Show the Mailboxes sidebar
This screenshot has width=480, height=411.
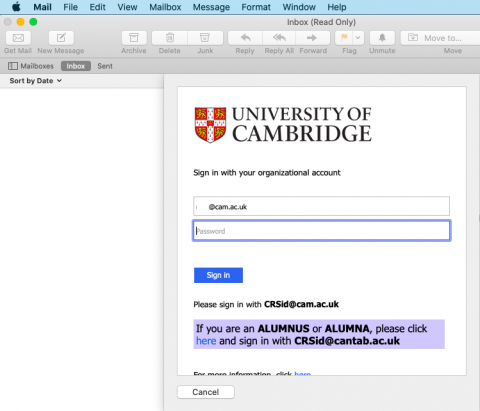tap(31, 66)
